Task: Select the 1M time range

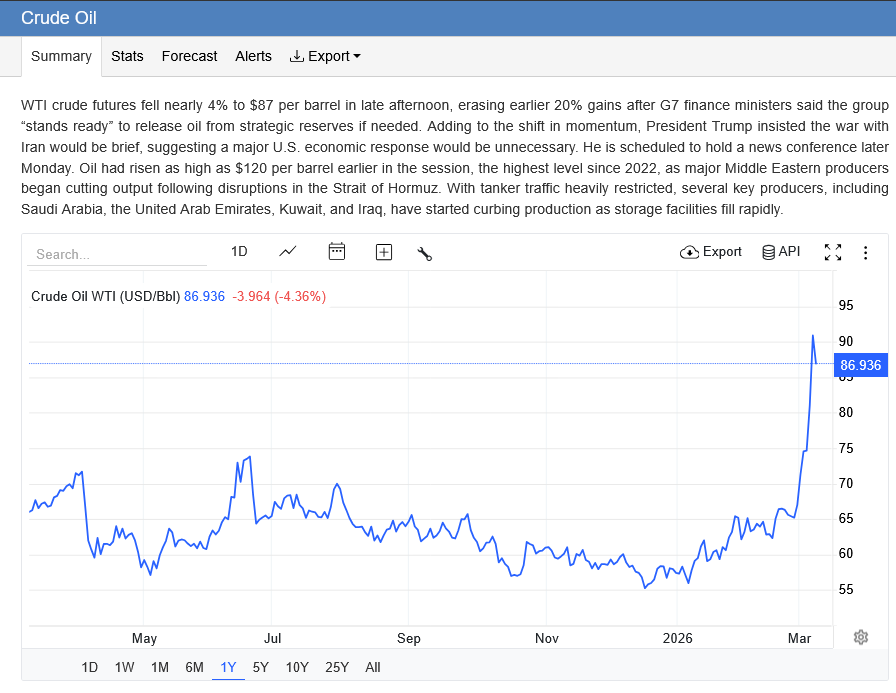Action: tap(159, 667)
